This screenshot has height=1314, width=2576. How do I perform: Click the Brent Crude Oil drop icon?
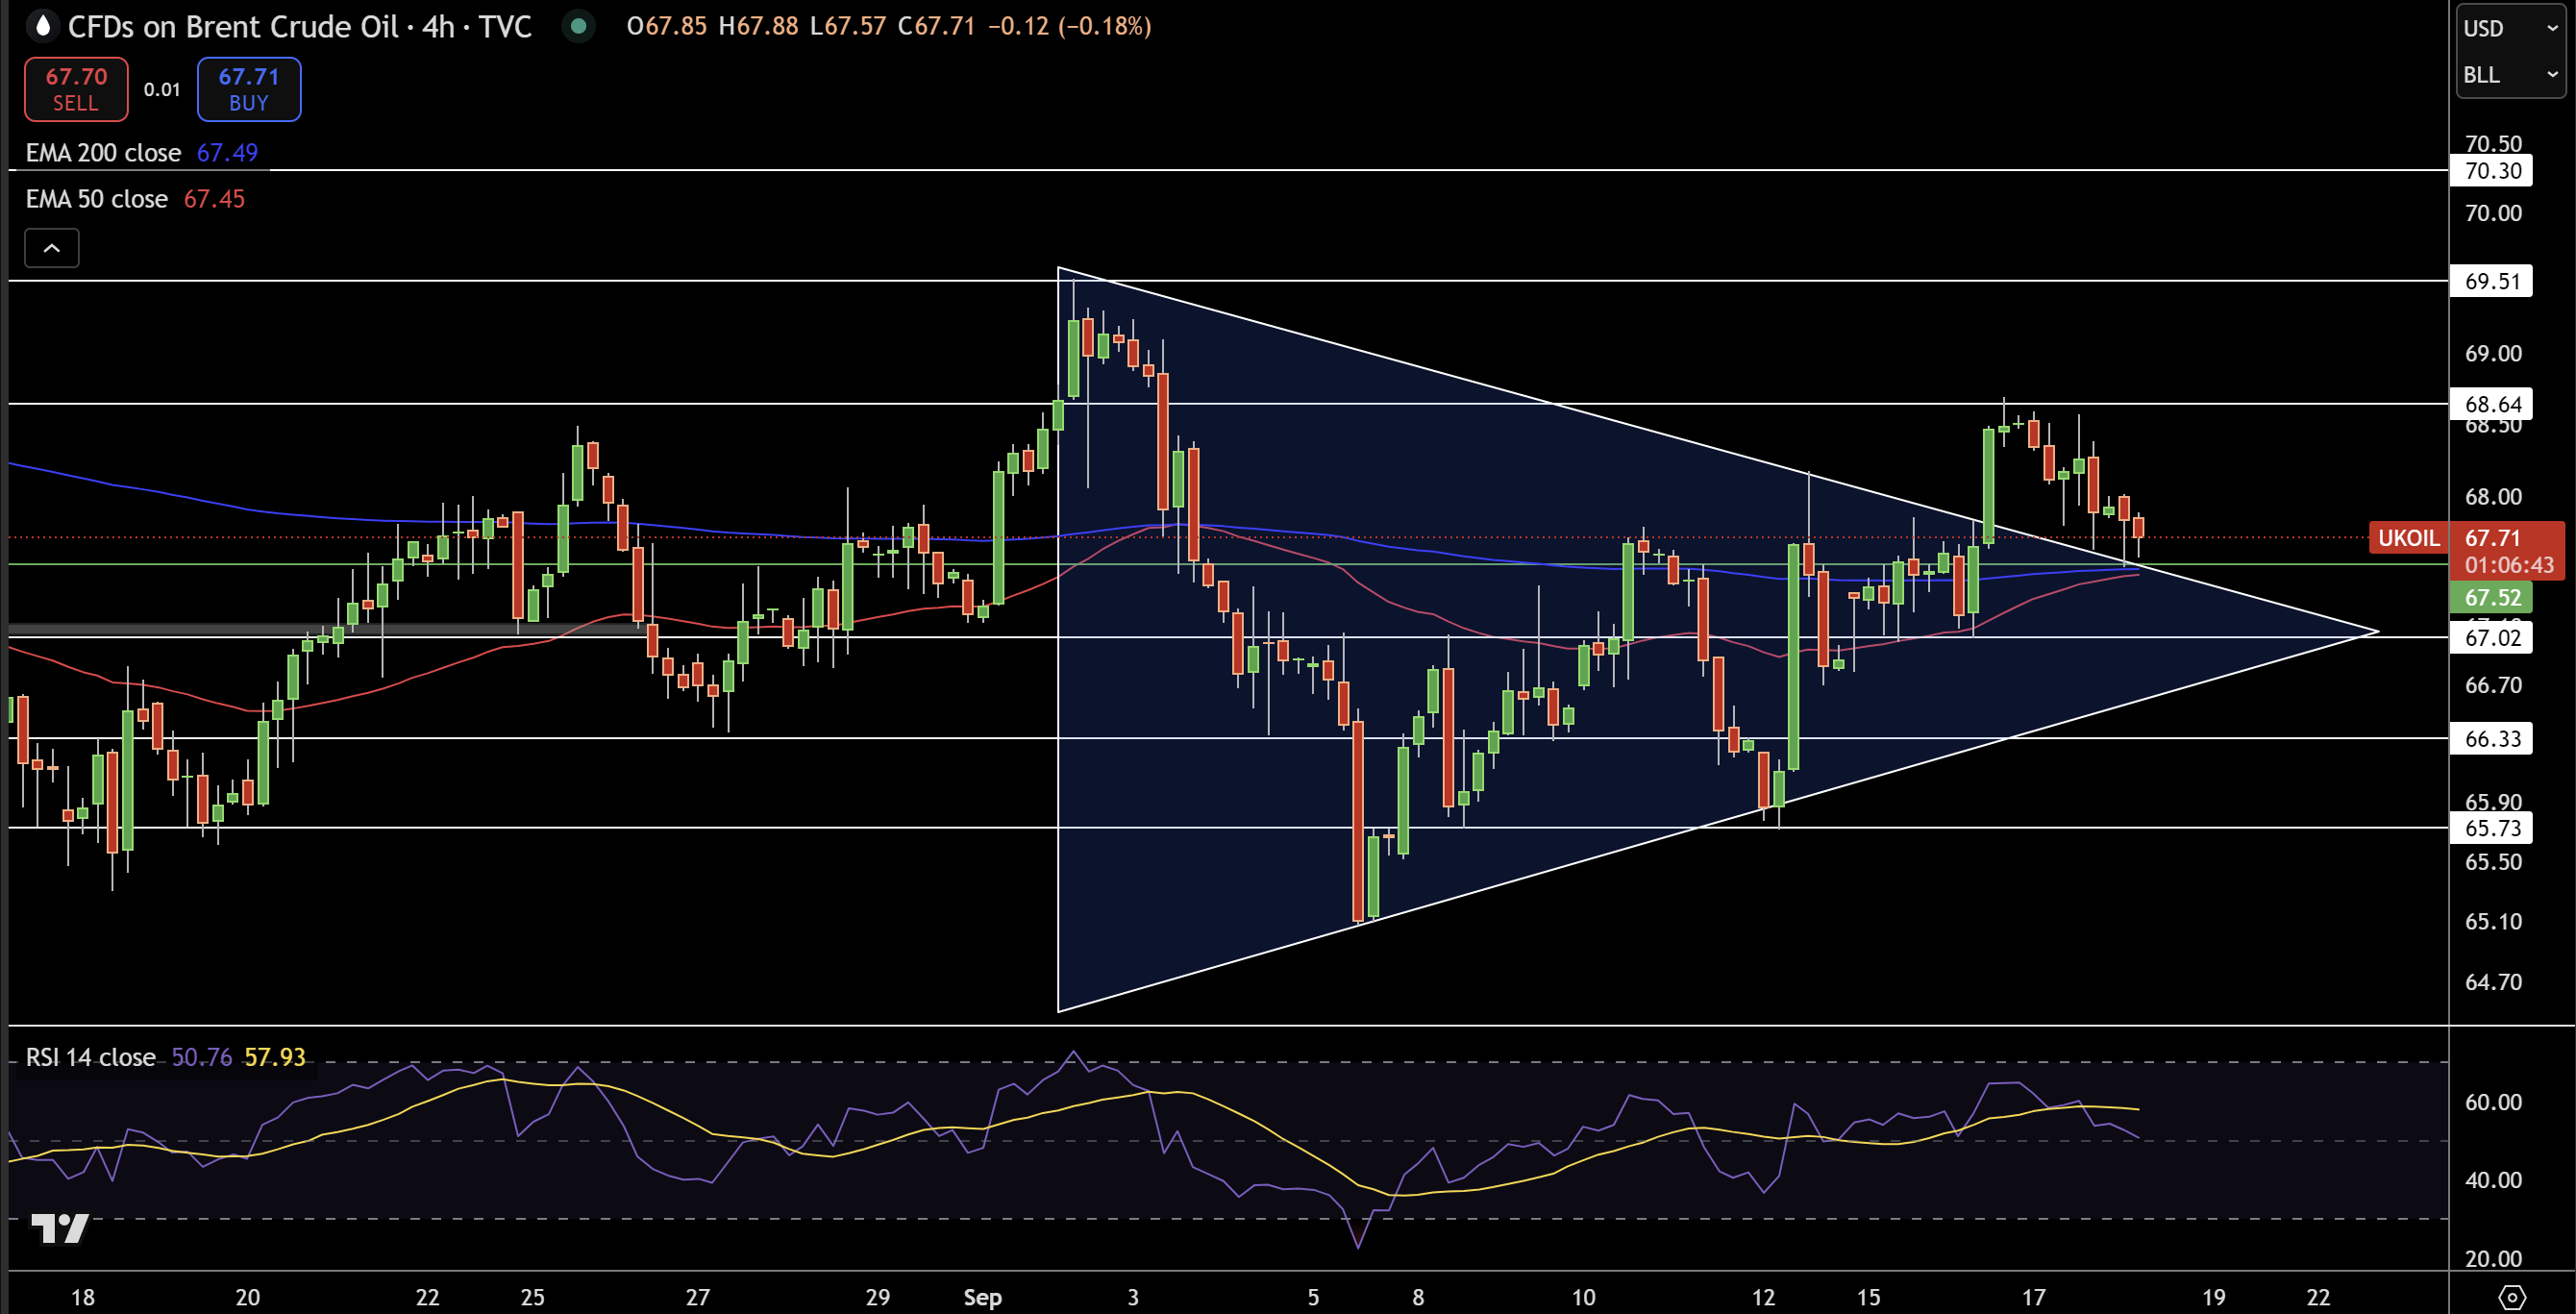coord(42,26)
